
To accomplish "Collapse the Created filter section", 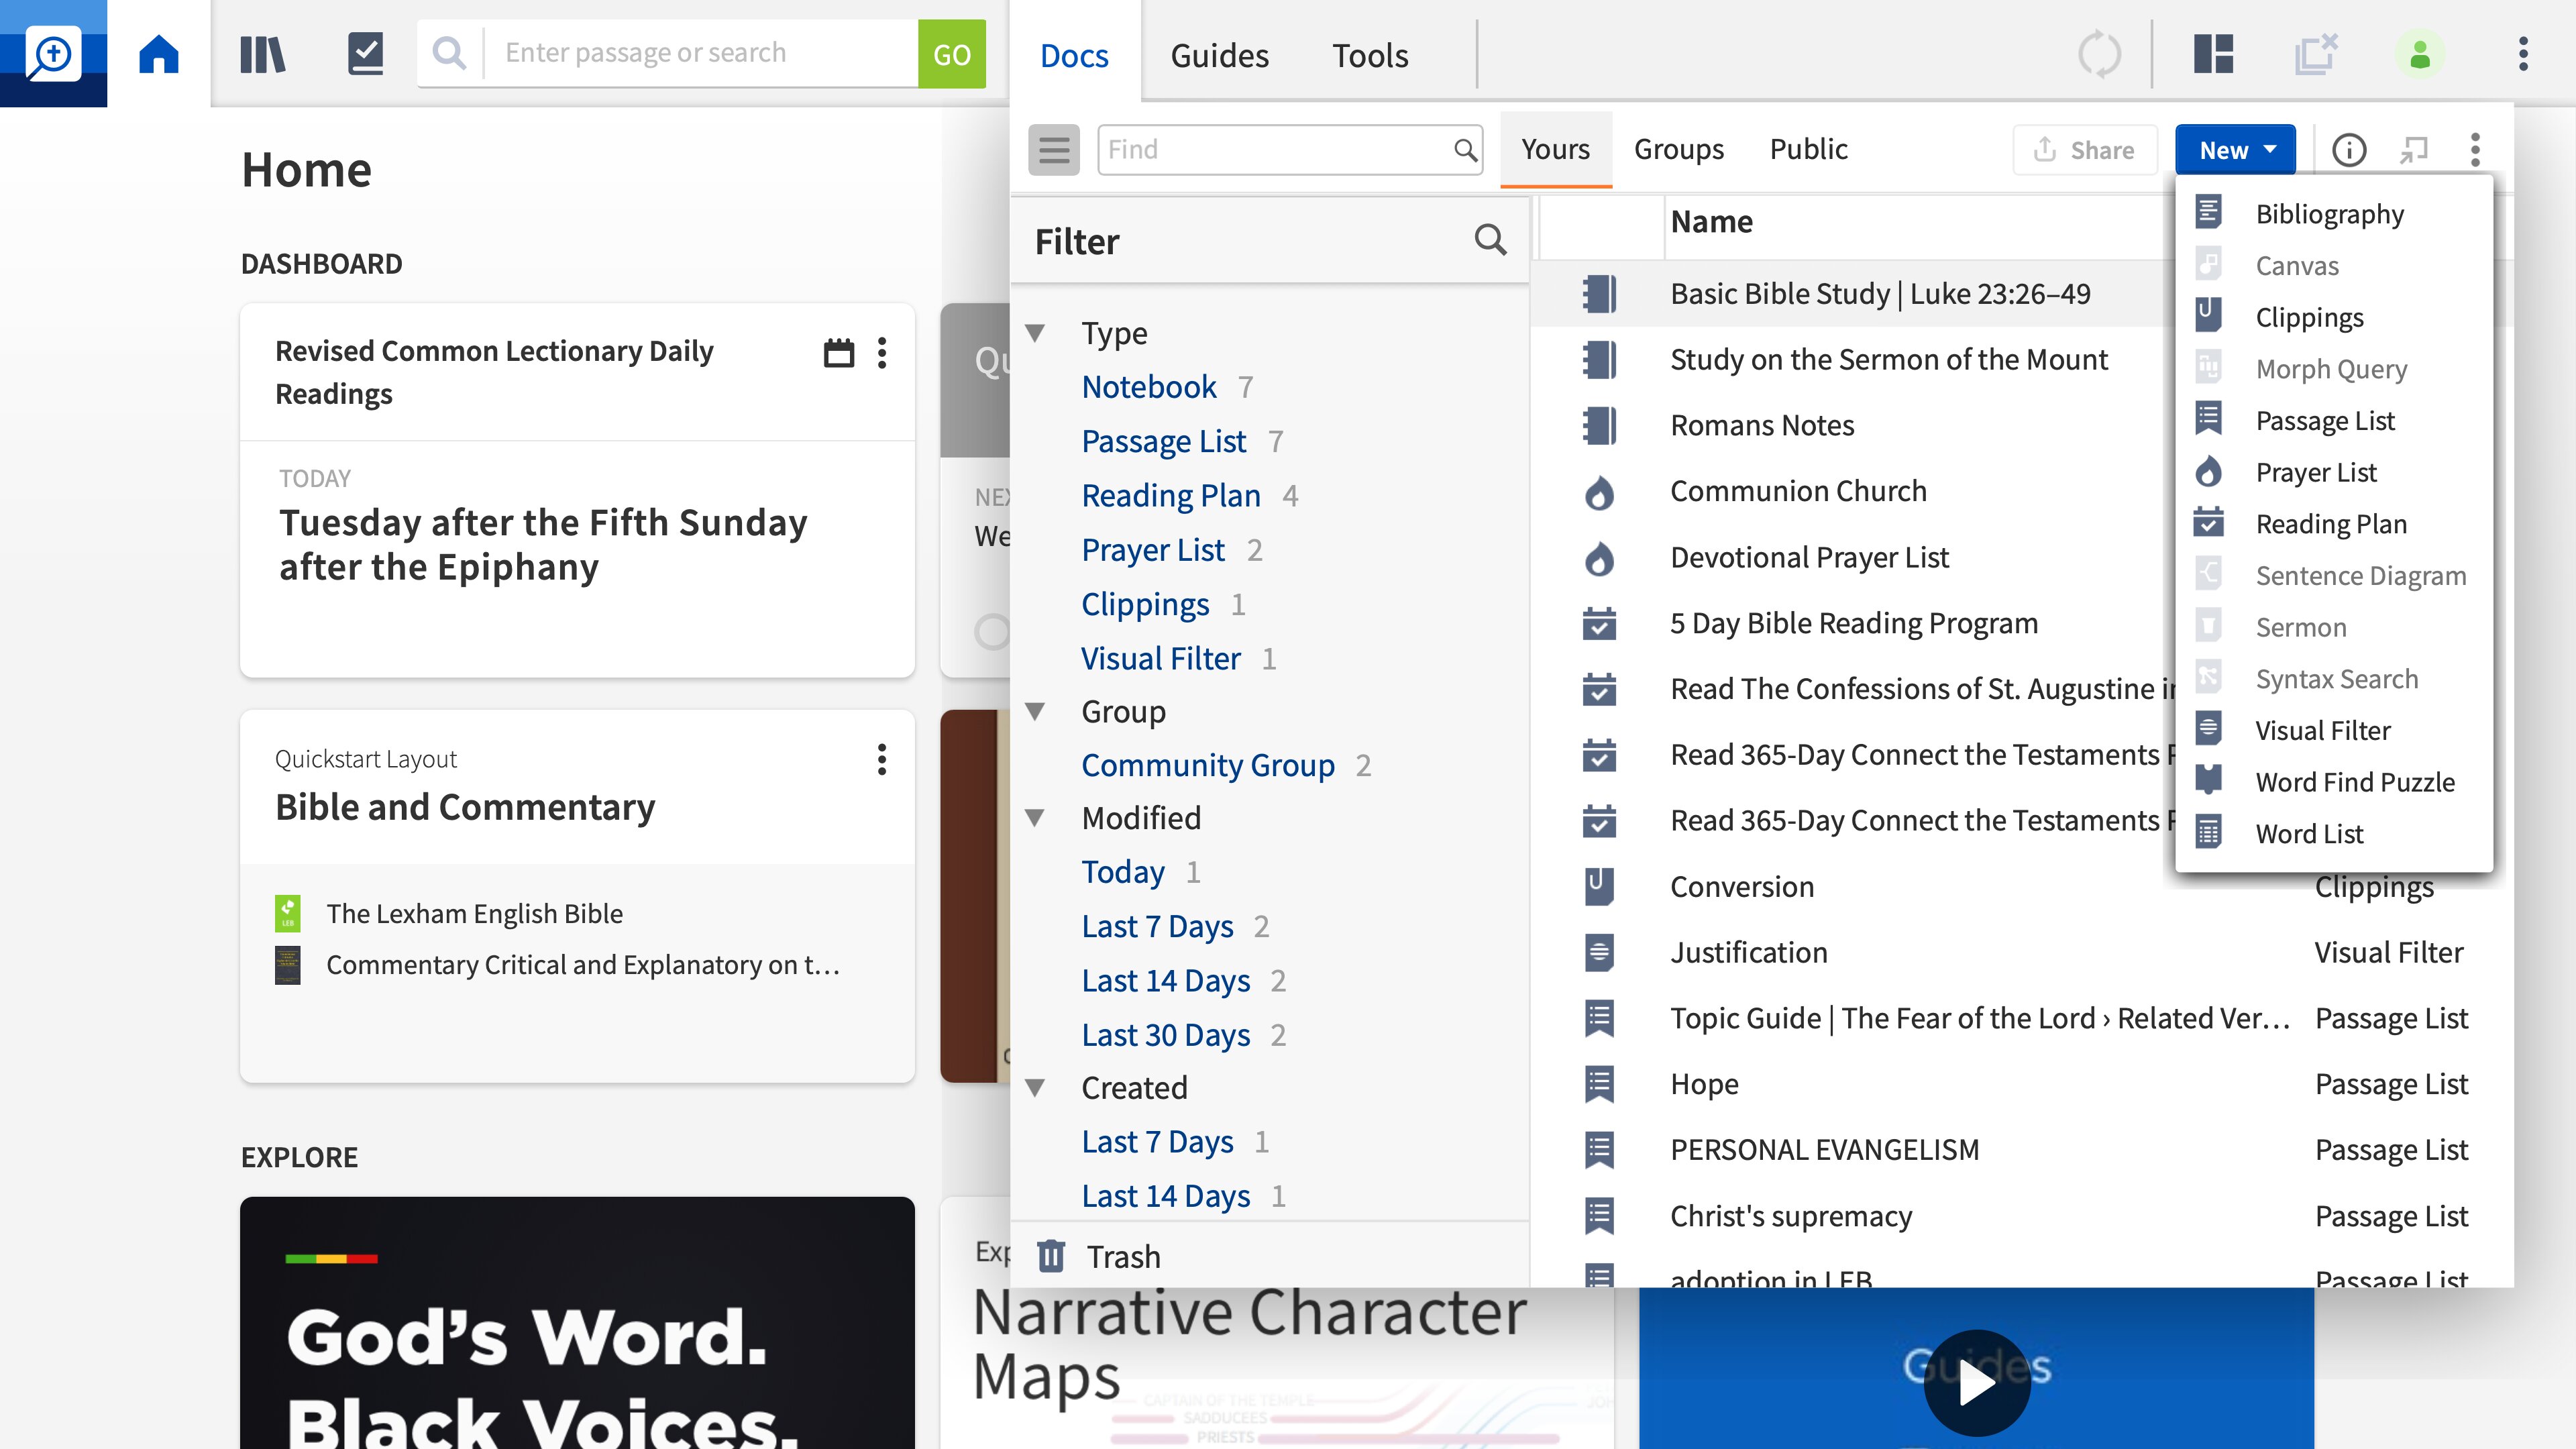I will tap(1036, 1087).
